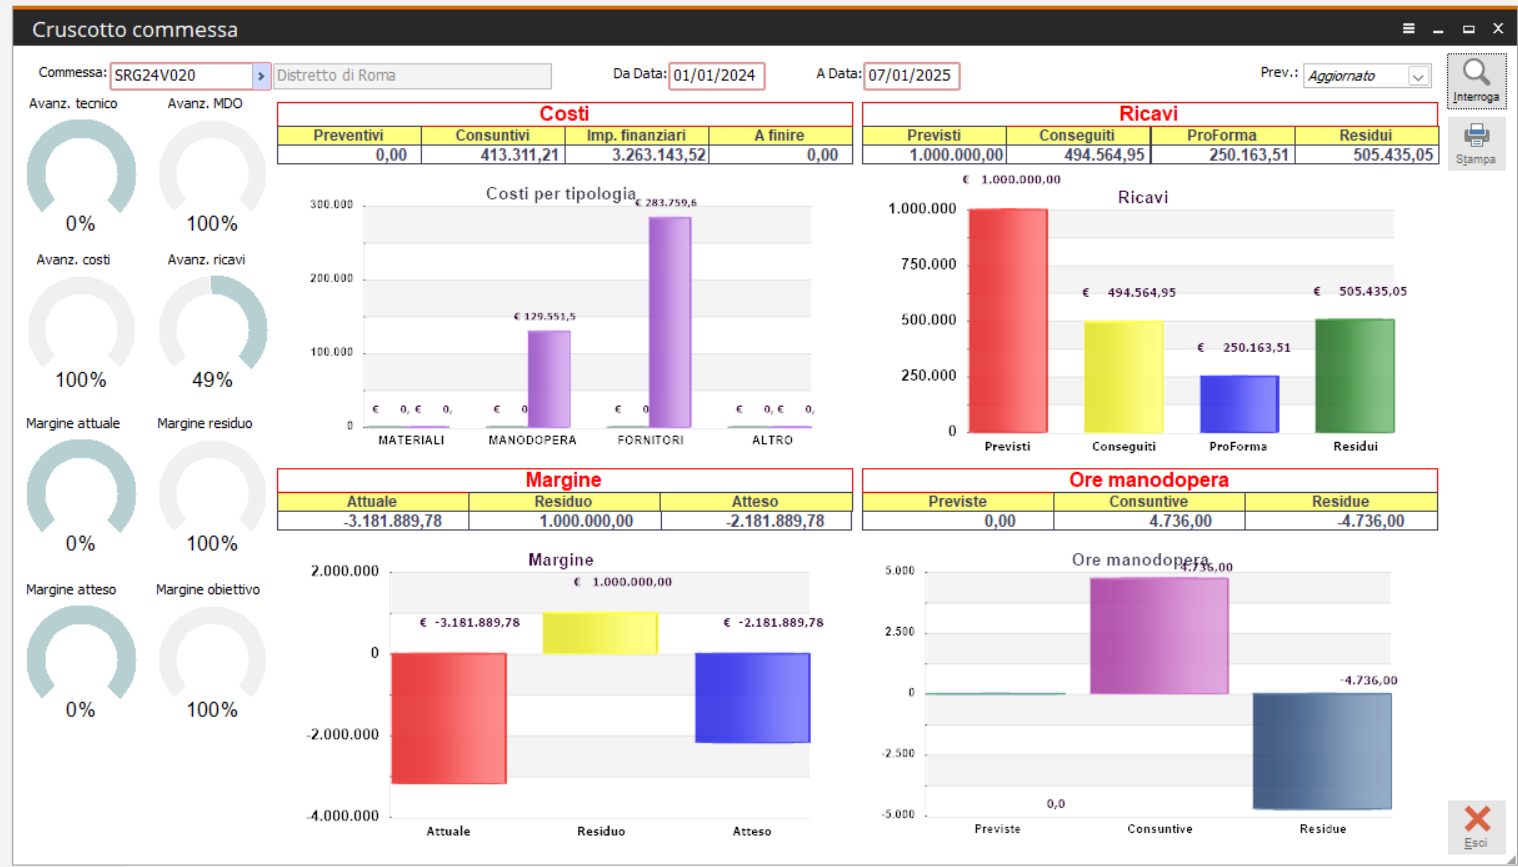Viewport: 1518px width, 867px height.
Task: Exit via the red Esci X icon
Action: 1476,826
